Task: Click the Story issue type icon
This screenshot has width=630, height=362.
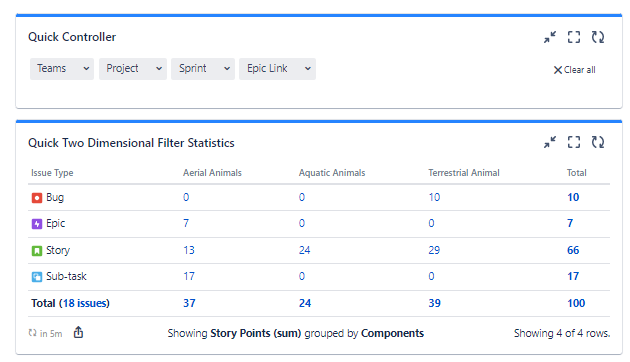Action: tap(37, 251)
